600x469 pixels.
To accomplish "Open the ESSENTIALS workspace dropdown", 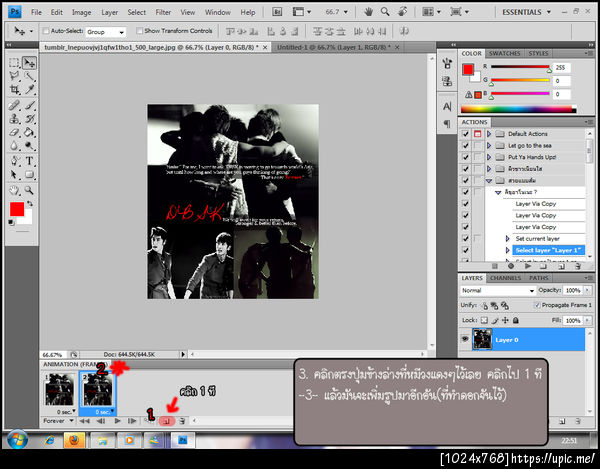I will [x=527, y=12].
